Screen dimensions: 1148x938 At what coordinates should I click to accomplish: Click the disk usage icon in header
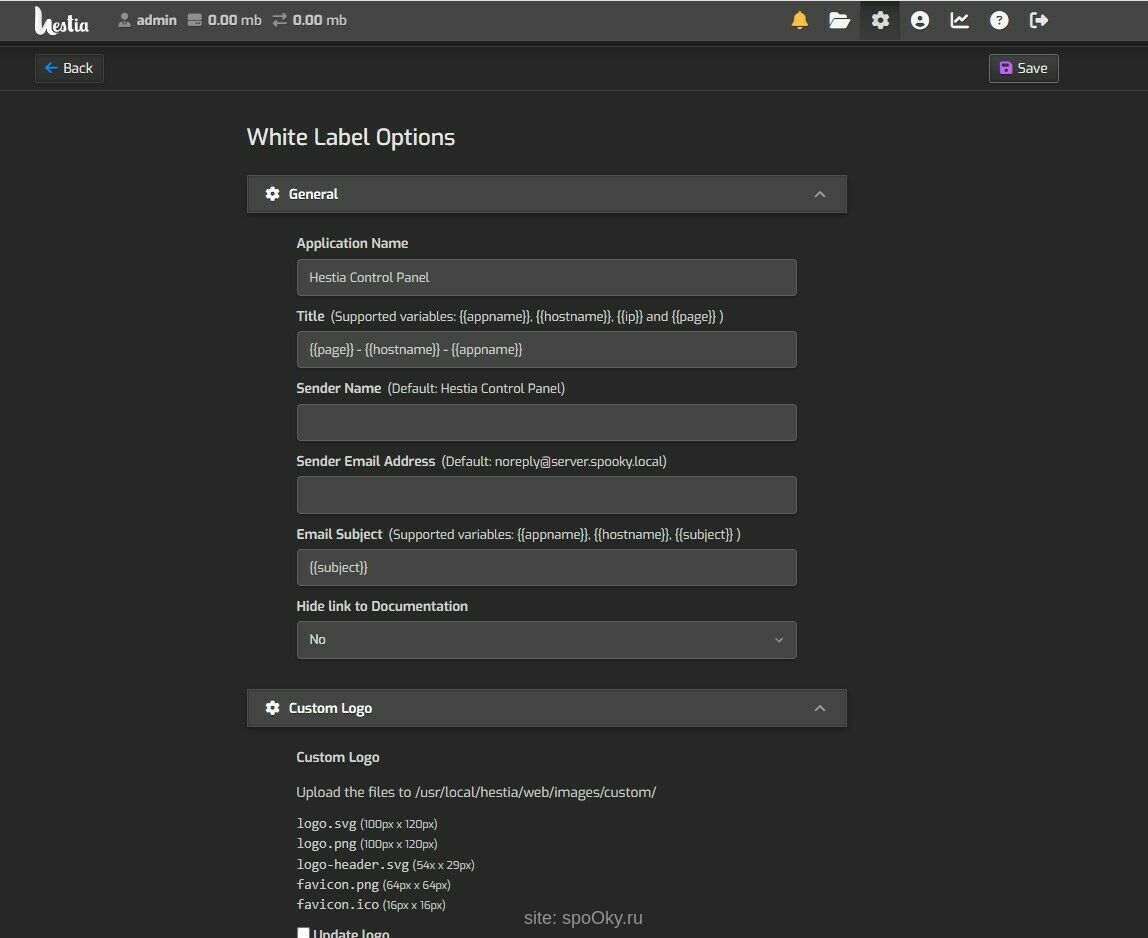195,21
